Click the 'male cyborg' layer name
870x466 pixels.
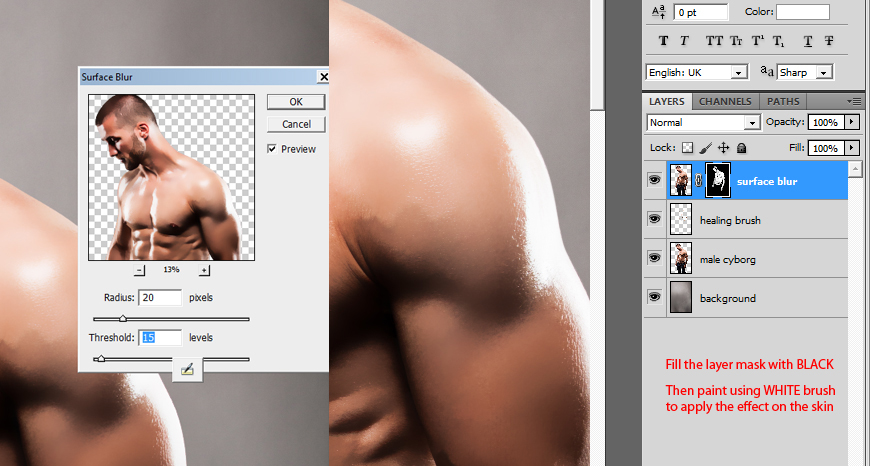coord(727,259)
